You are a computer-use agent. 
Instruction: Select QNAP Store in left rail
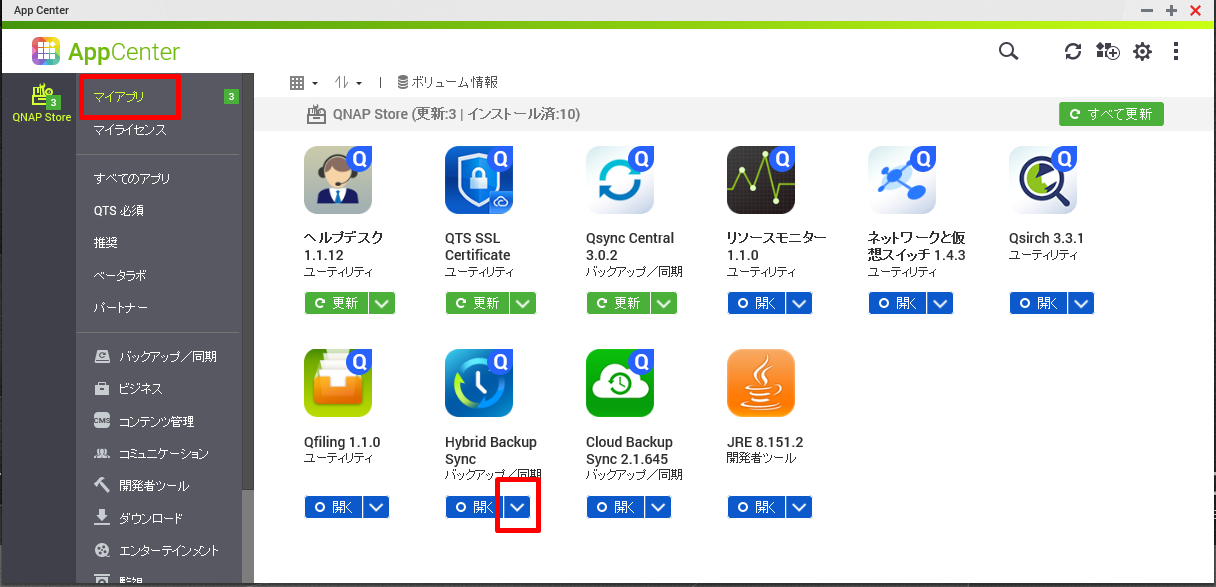click(x=41, y=103)
